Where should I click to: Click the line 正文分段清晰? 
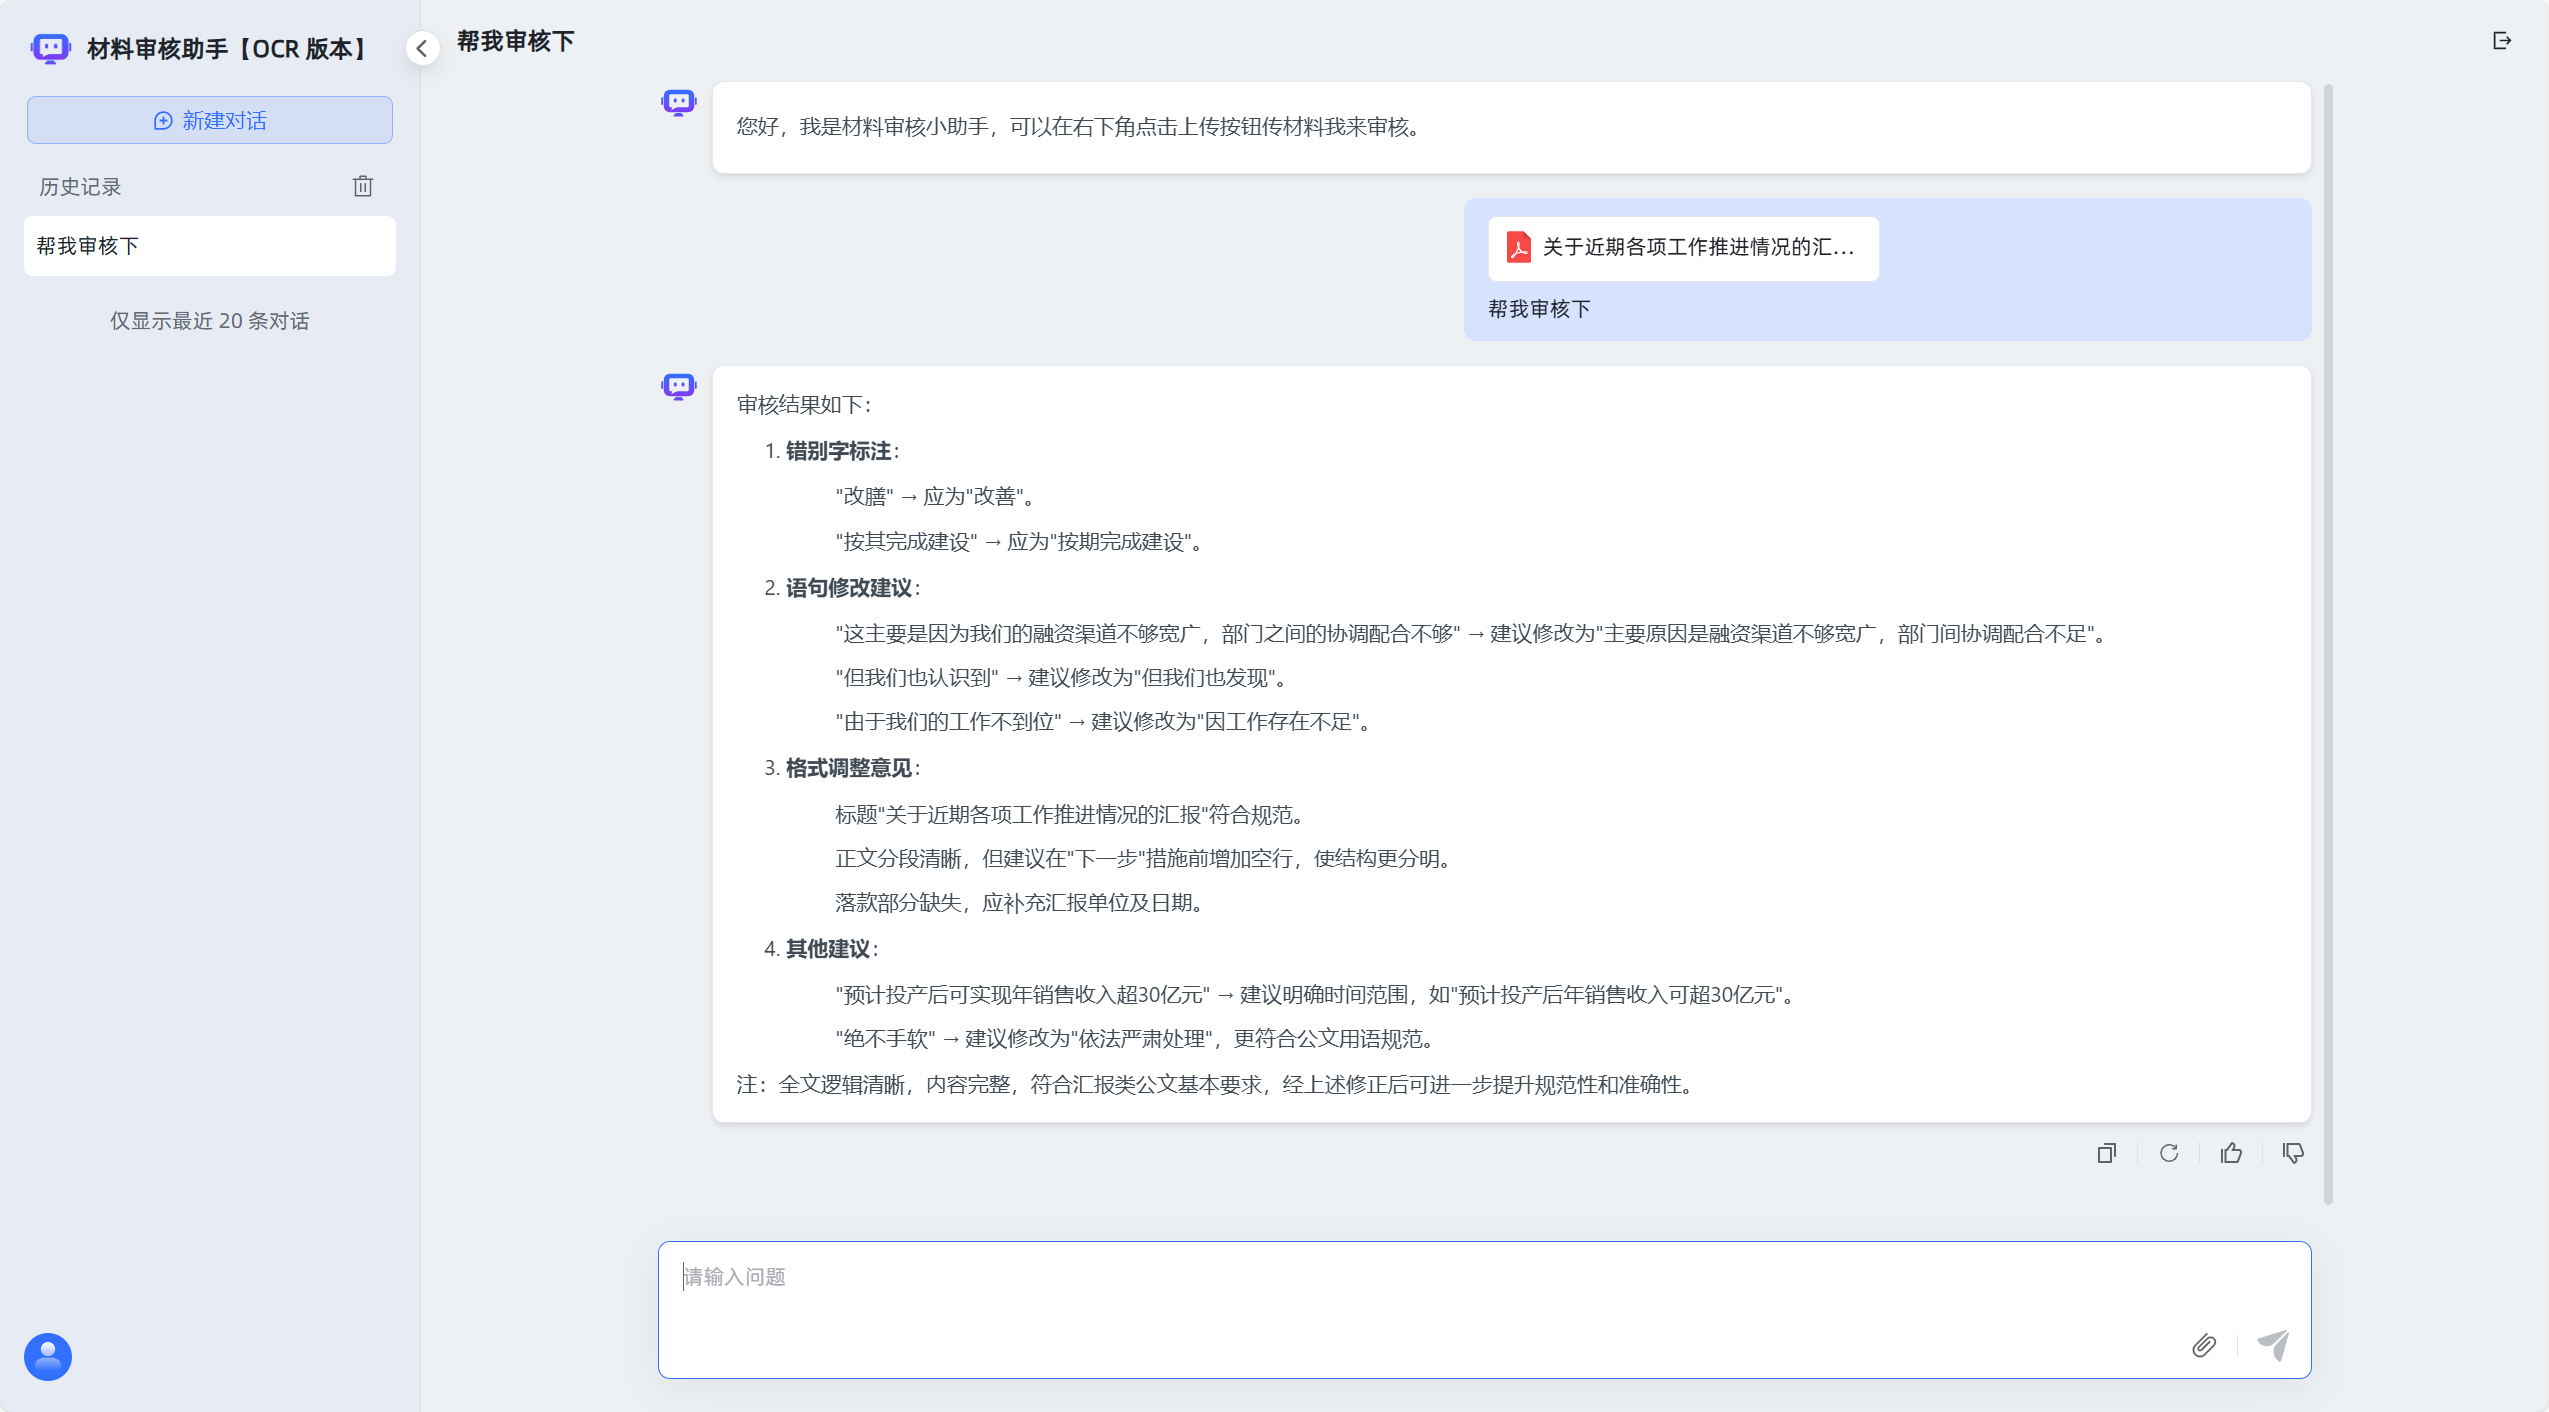[x=1145, y=859]
